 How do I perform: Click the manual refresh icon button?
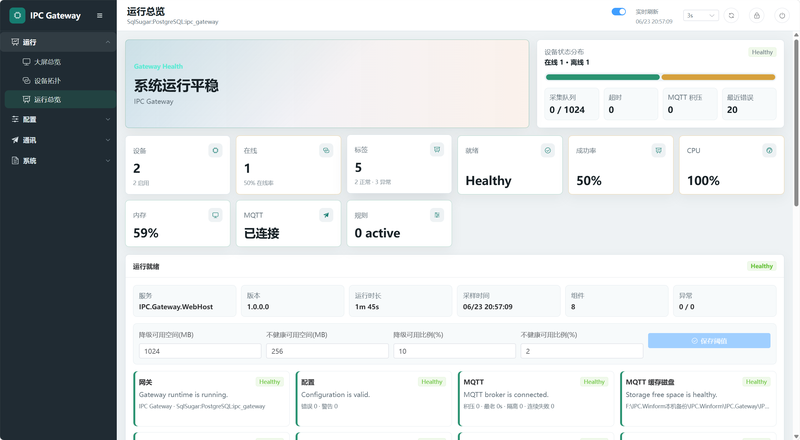tap(731, 15)
